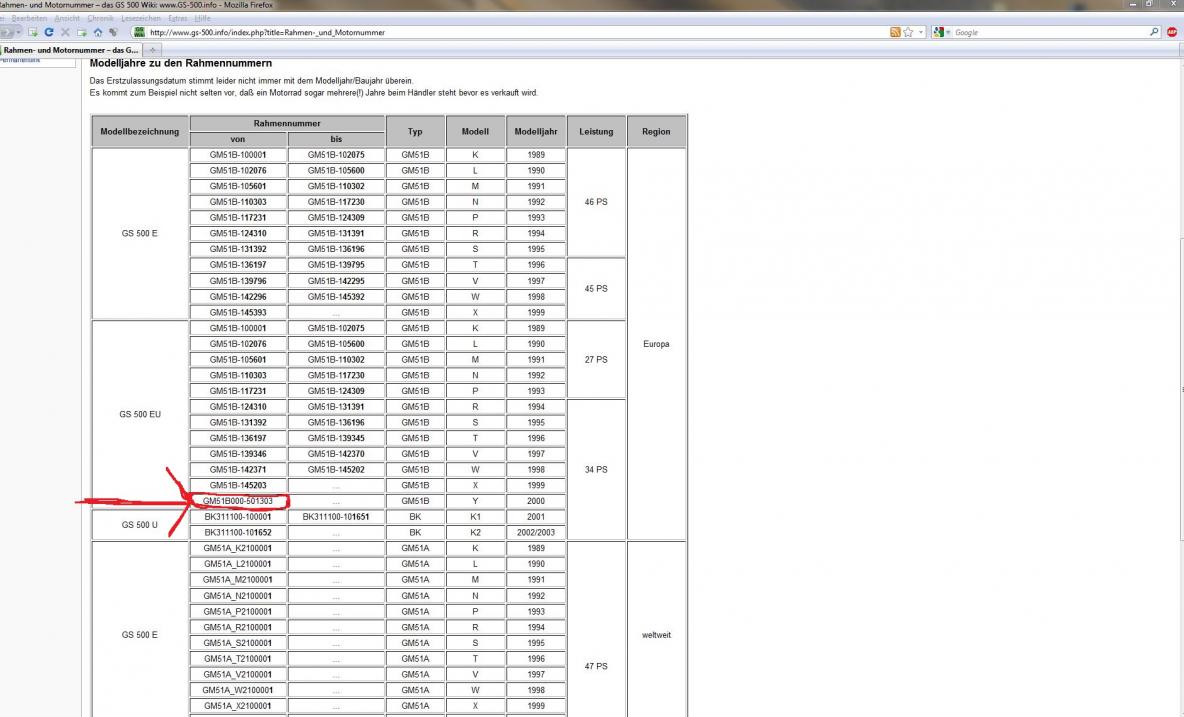Open the Google search engine dropdown
Viewport: 1184px width, 717px height.
point(942,32)
